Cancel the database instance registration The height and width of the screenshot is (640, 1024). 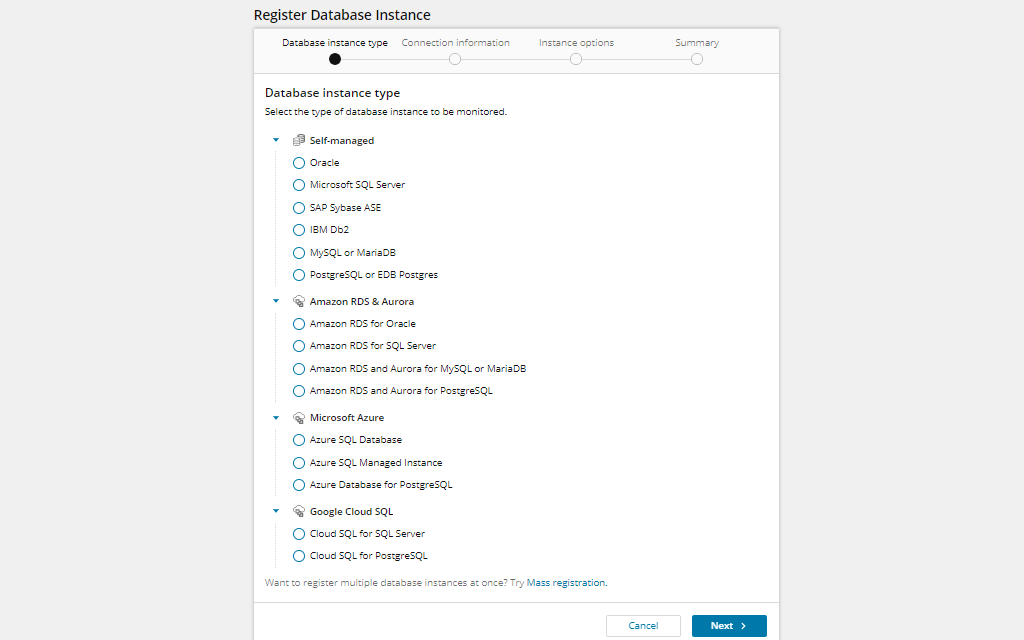point(643,626)
